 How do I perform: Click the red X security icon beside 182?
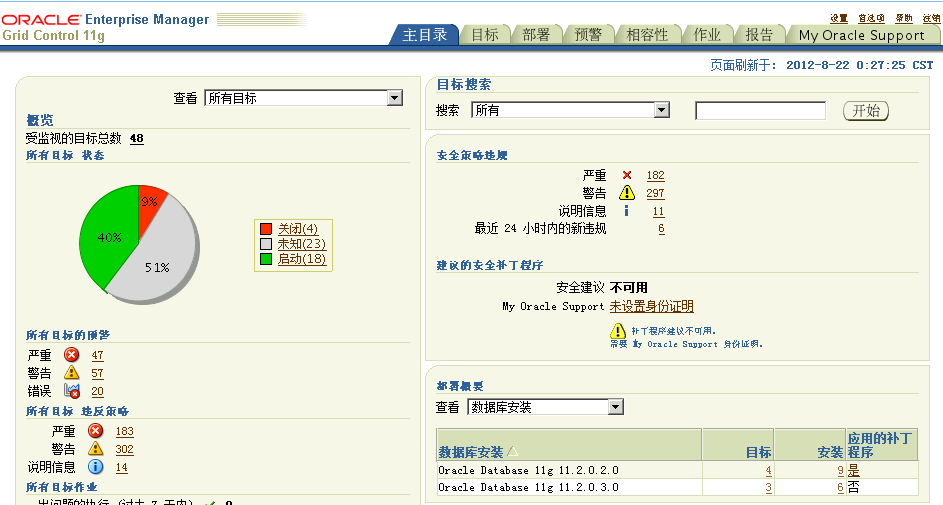(627, 175)
